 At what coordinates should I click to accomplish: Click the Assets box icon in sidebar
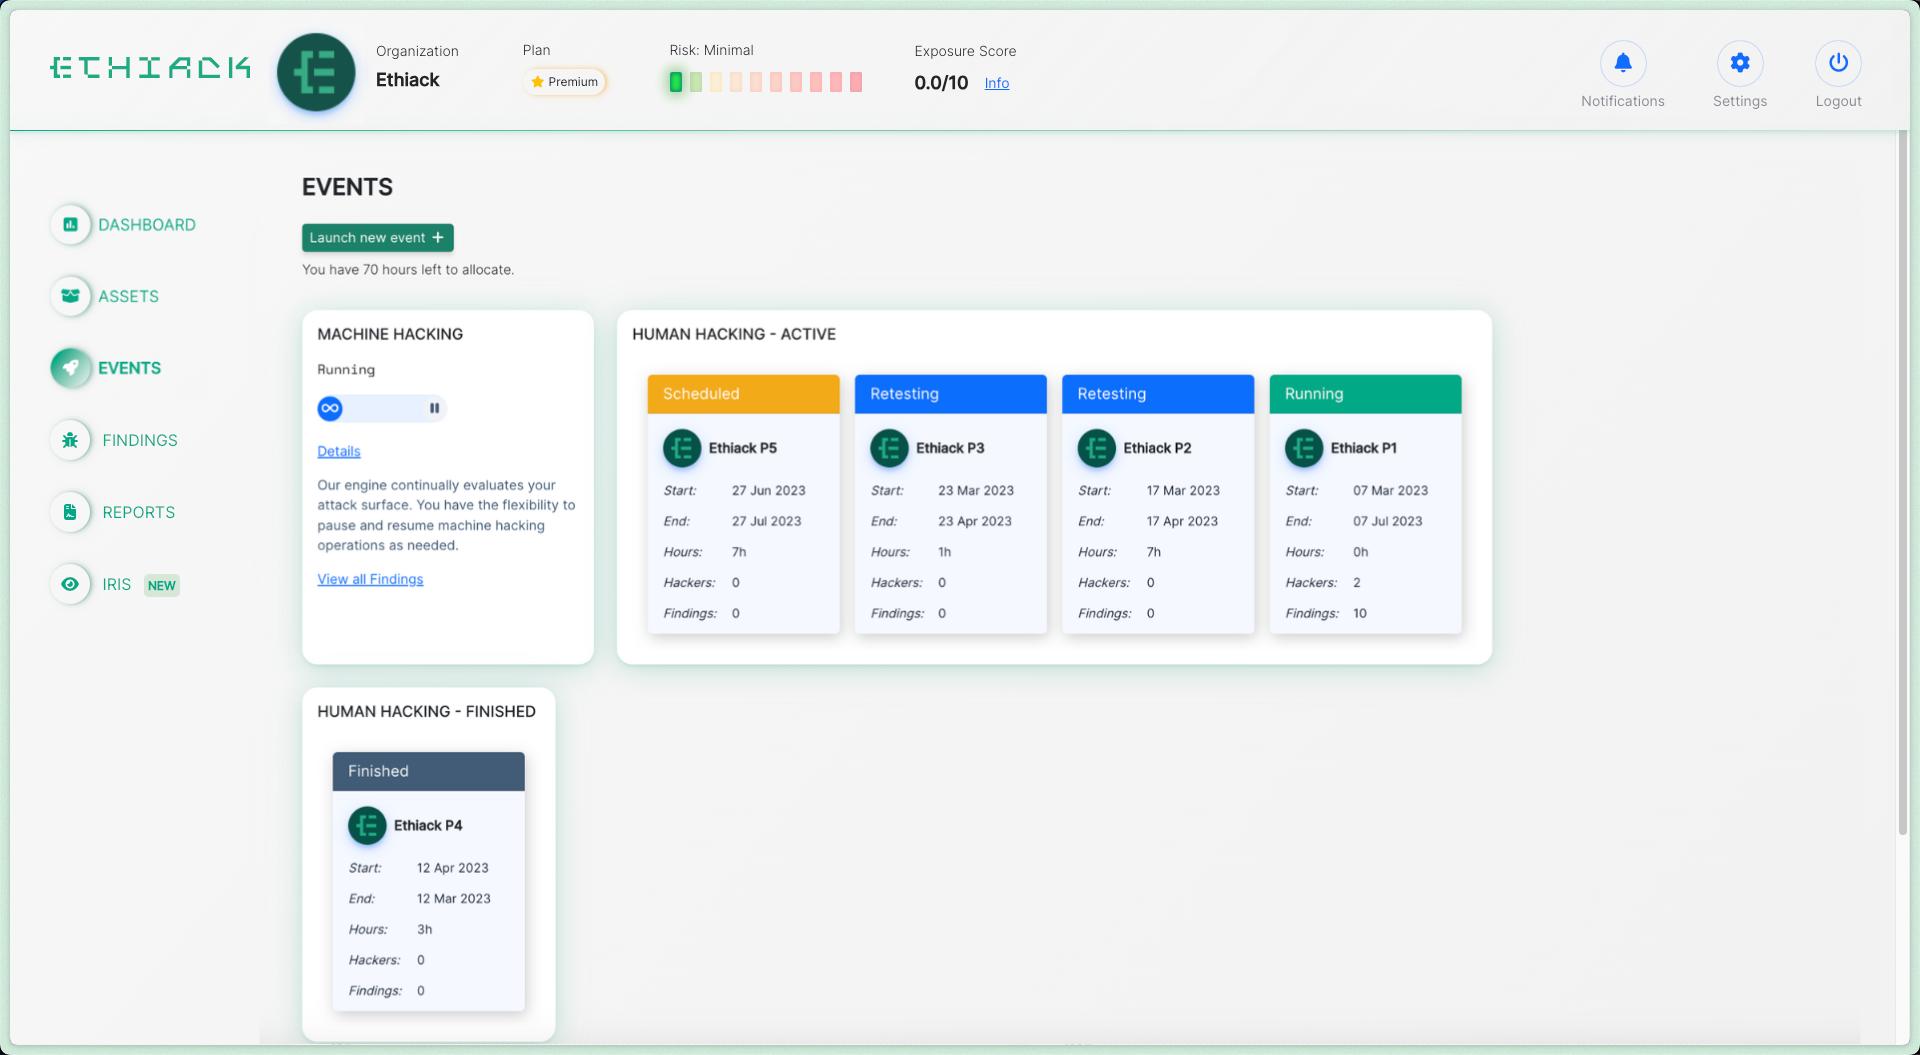[70, 296]
